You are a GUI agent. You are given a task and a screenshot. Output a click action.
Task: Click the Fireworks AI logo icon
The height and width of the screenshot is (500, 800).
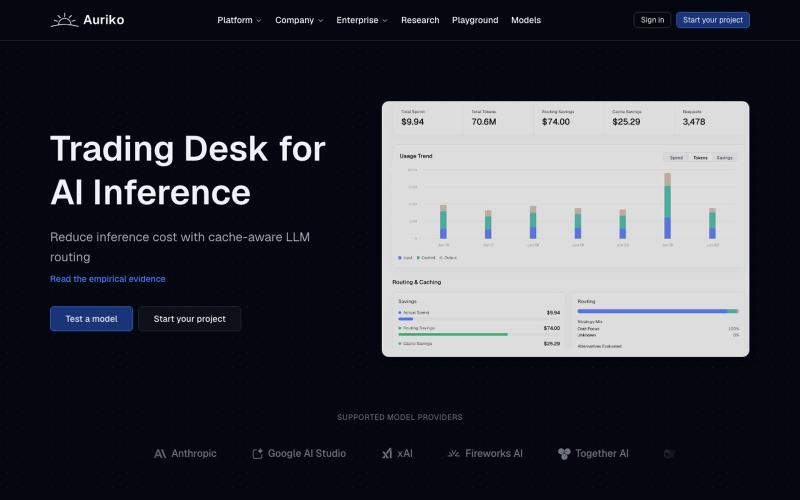coord(454,454)
